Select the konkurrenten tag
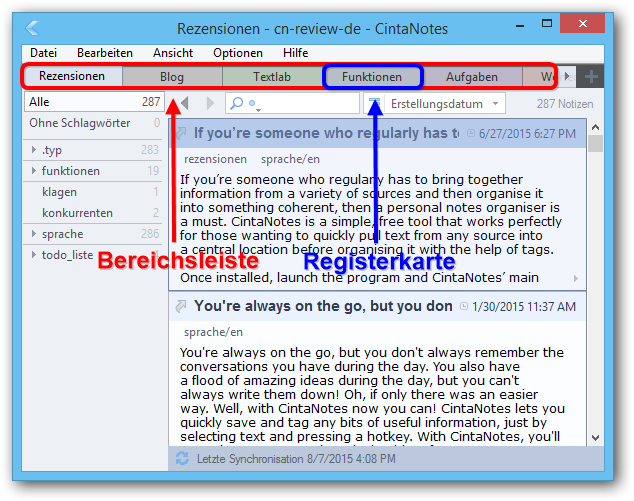 [94, 213]
